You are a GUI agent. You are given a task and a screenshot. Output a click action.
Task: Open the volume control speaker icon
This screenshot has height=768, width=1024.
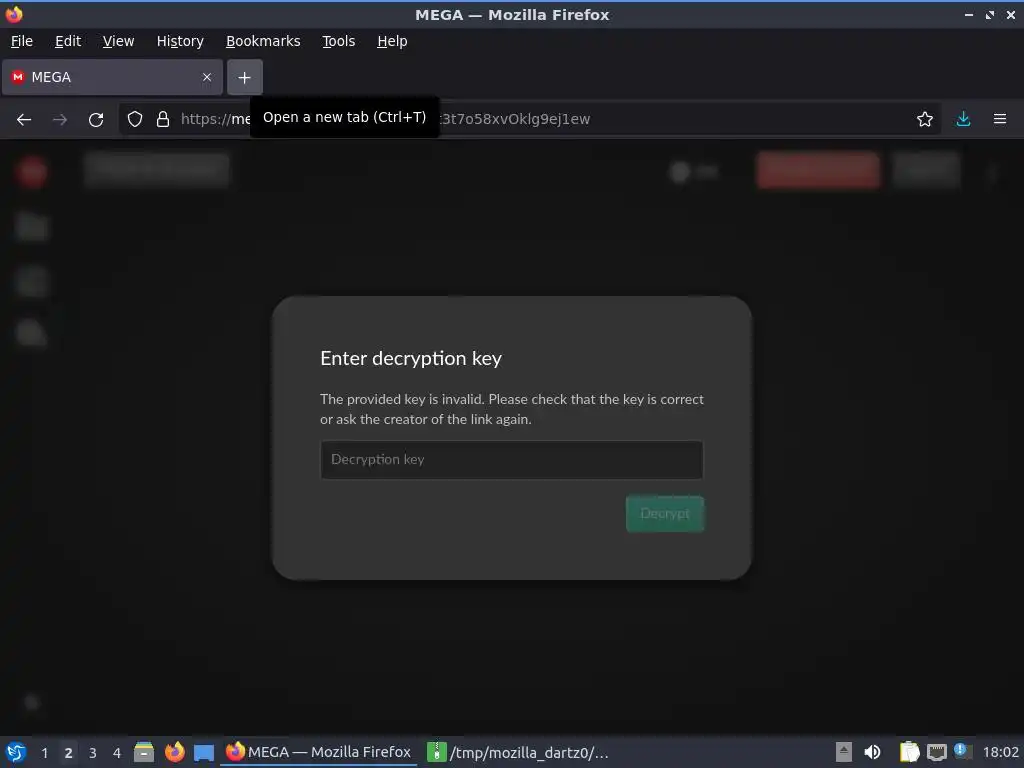point(872,752)
